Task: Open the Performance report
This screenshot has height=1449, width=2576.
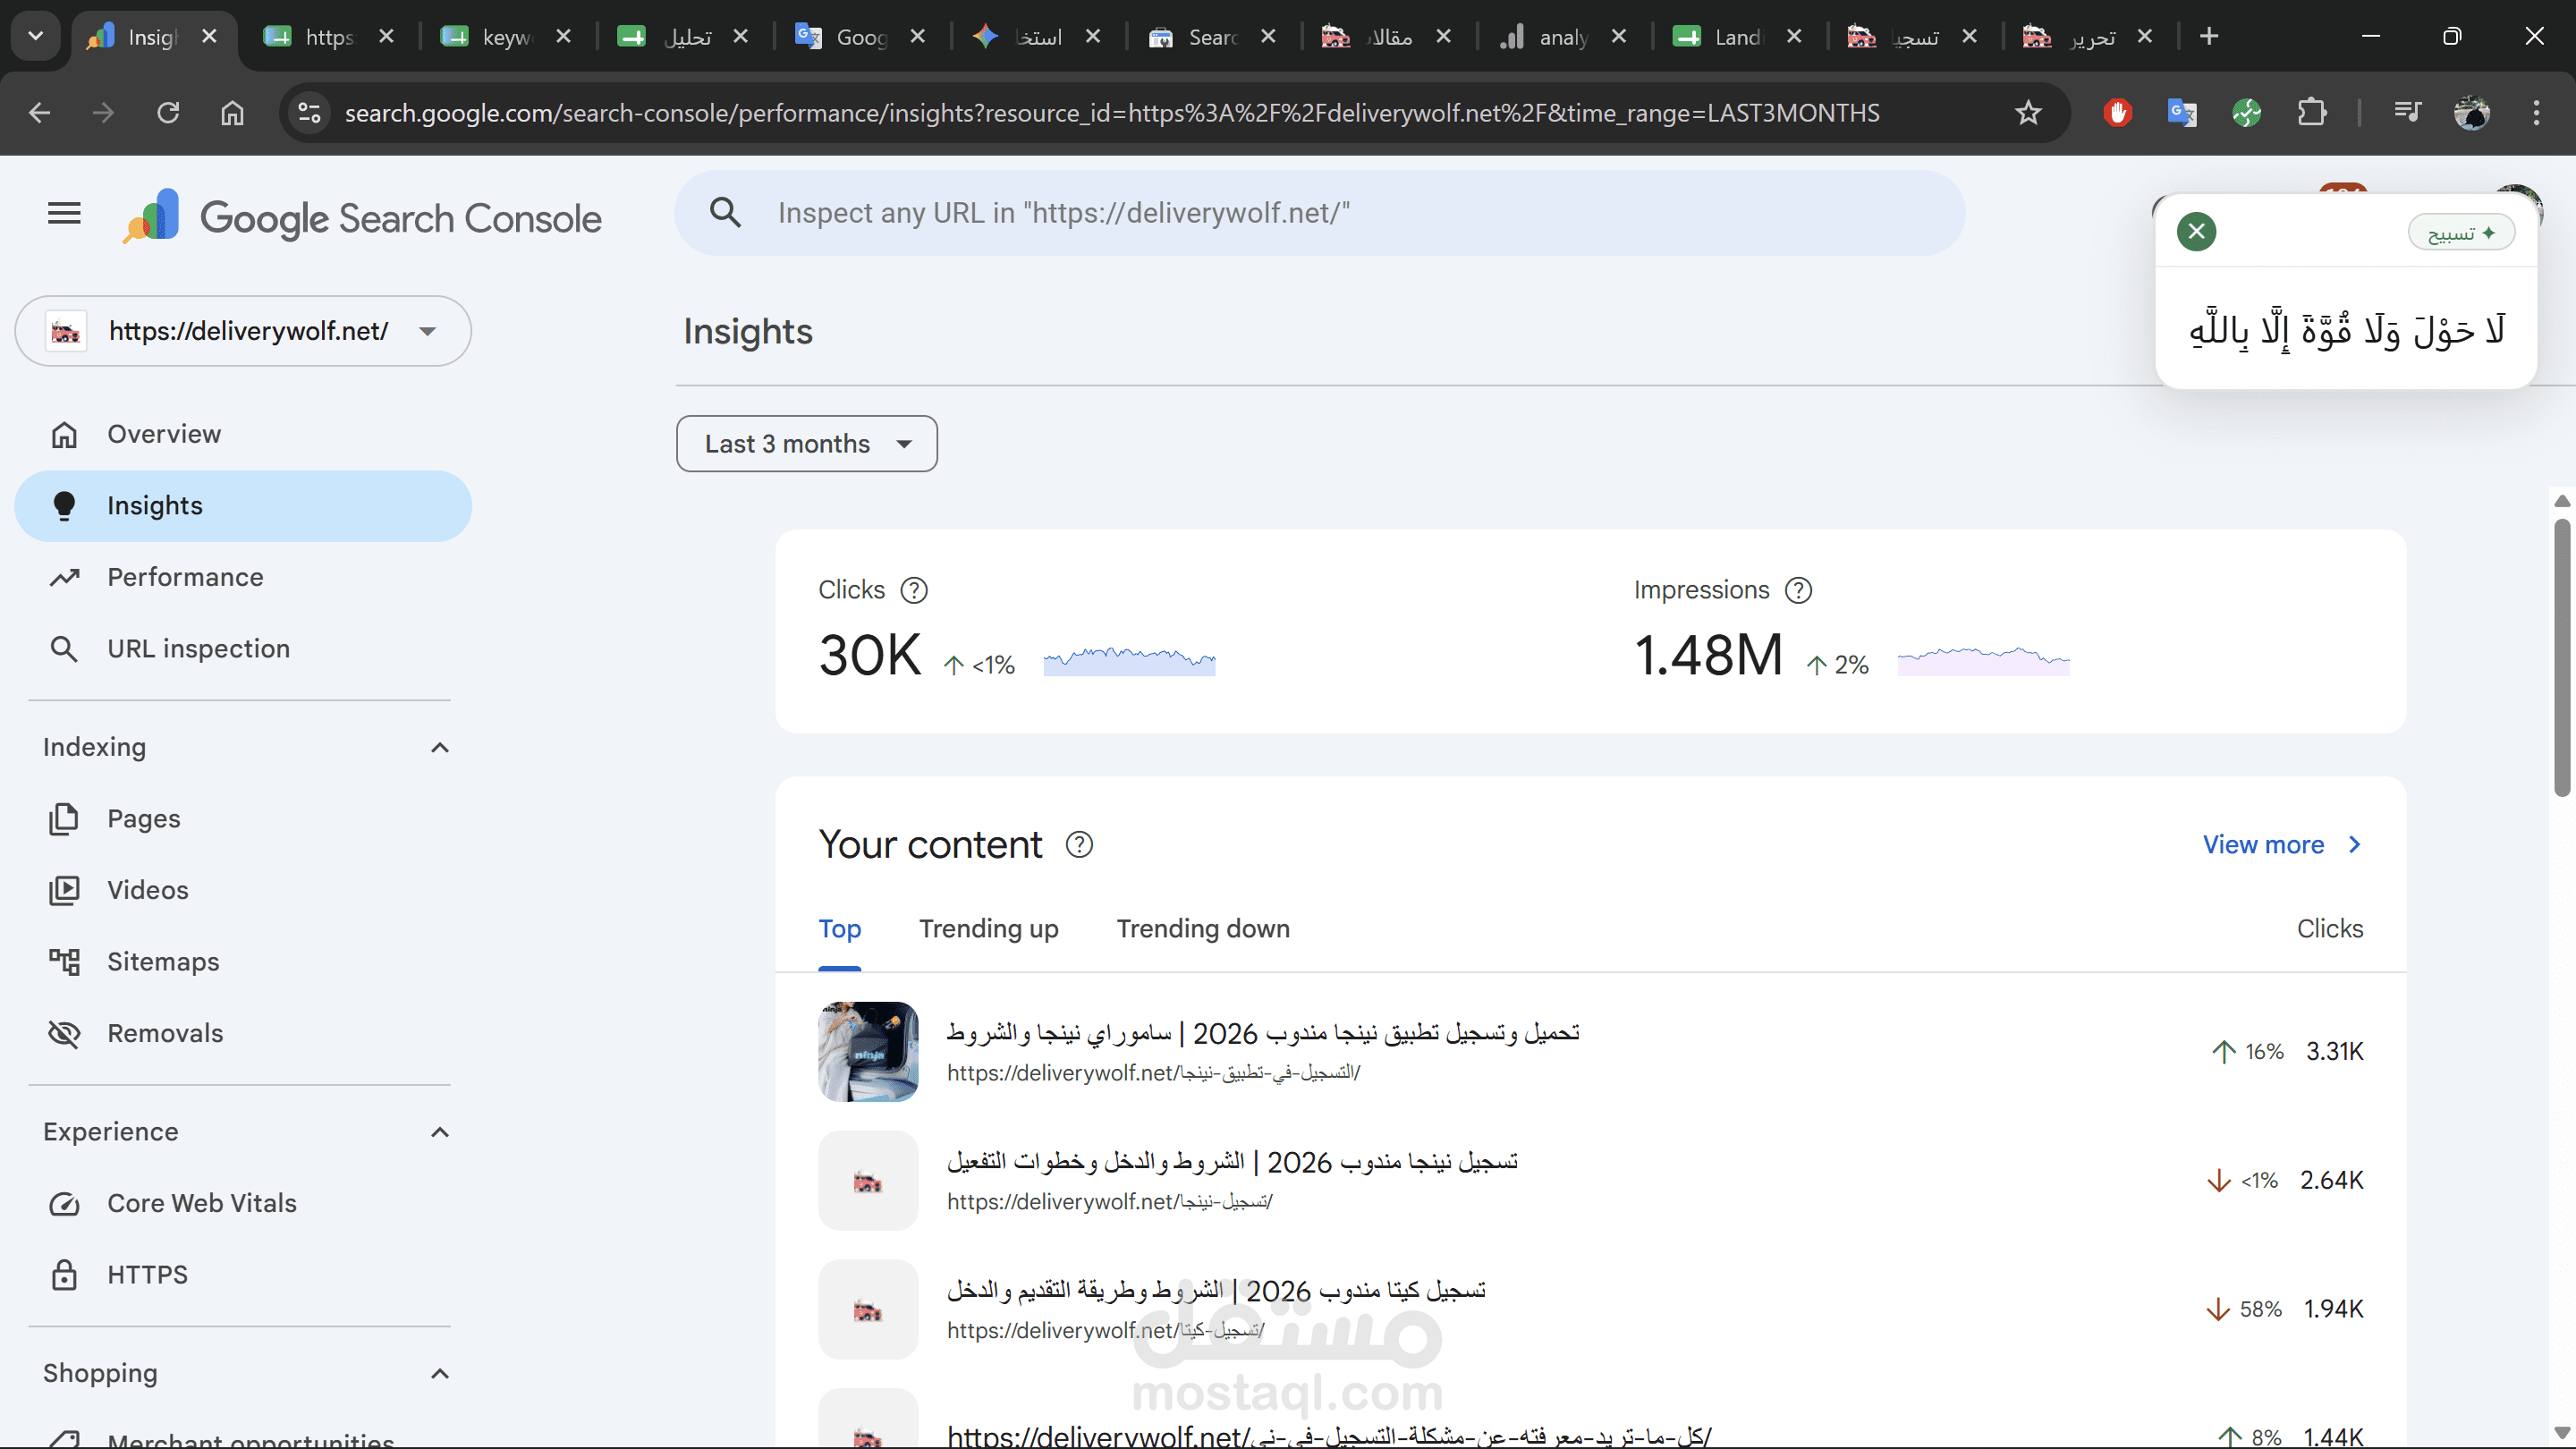Action: [243, 577]
